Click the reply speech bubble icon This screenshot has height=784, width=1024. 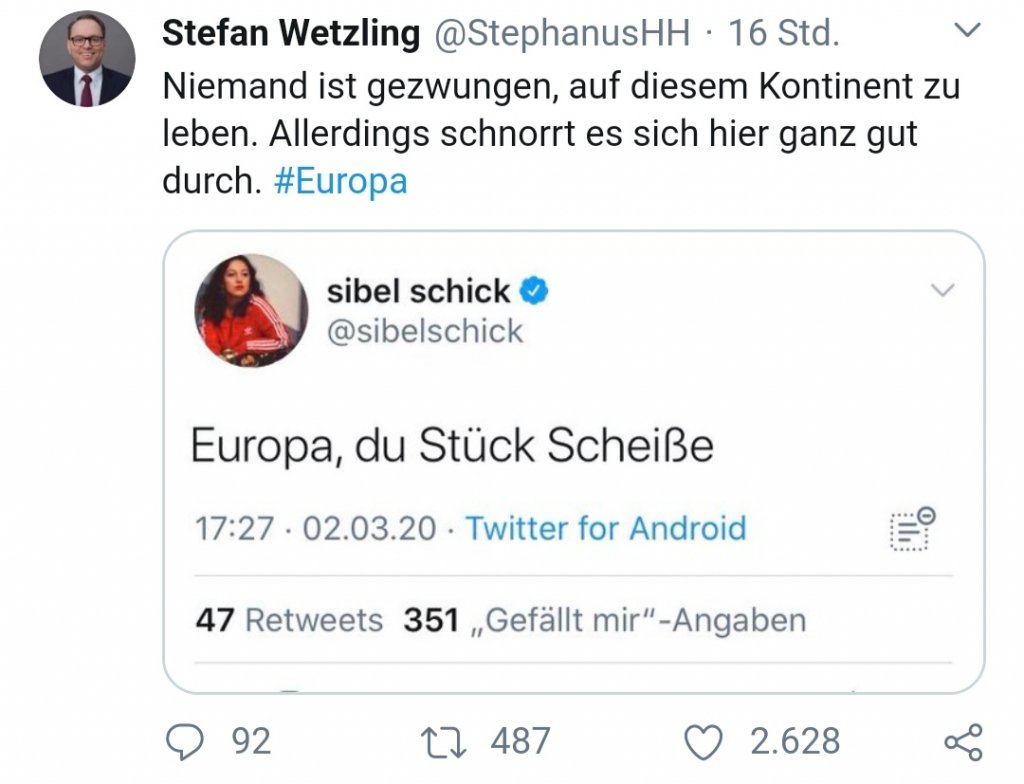[x=186, y=741]
